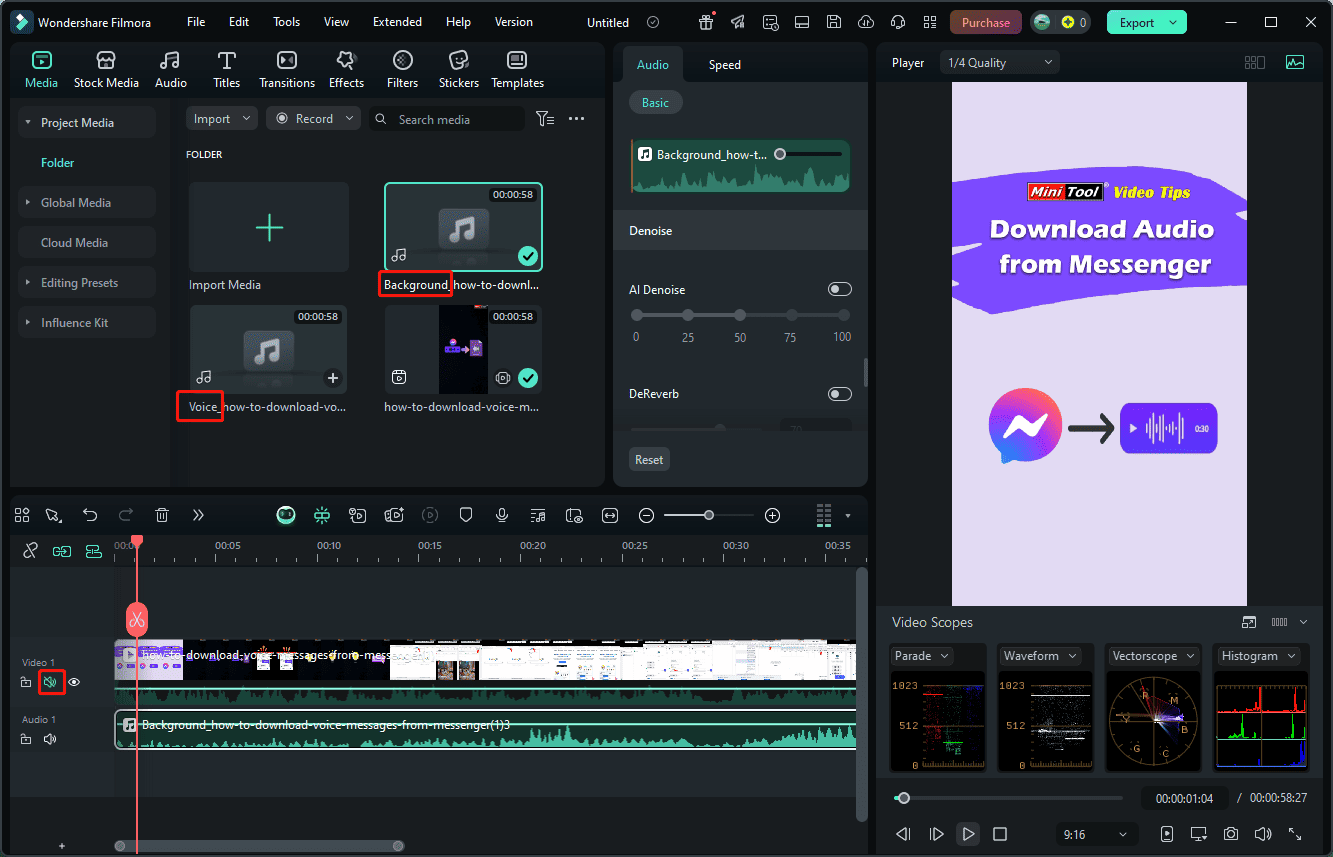Open the headset support icon
The image size is (1333, 857).
coord(898,22)
